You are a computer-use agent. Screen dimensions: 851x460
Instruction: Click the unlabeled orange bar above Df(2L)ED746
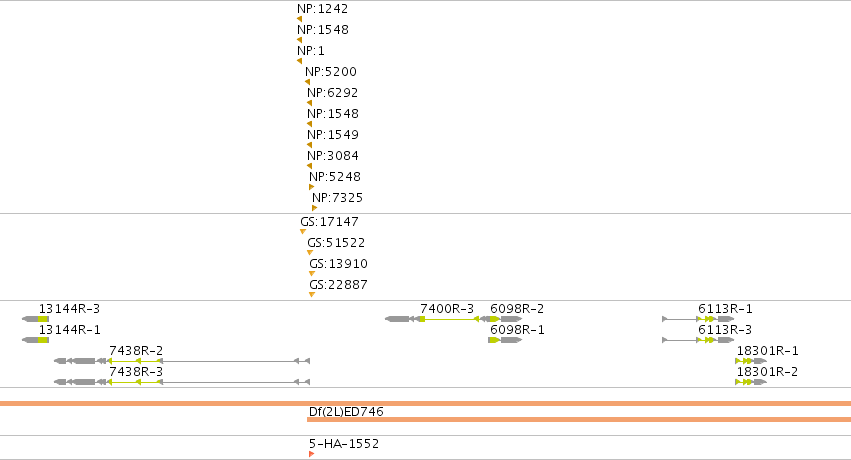tap(426, 404)
